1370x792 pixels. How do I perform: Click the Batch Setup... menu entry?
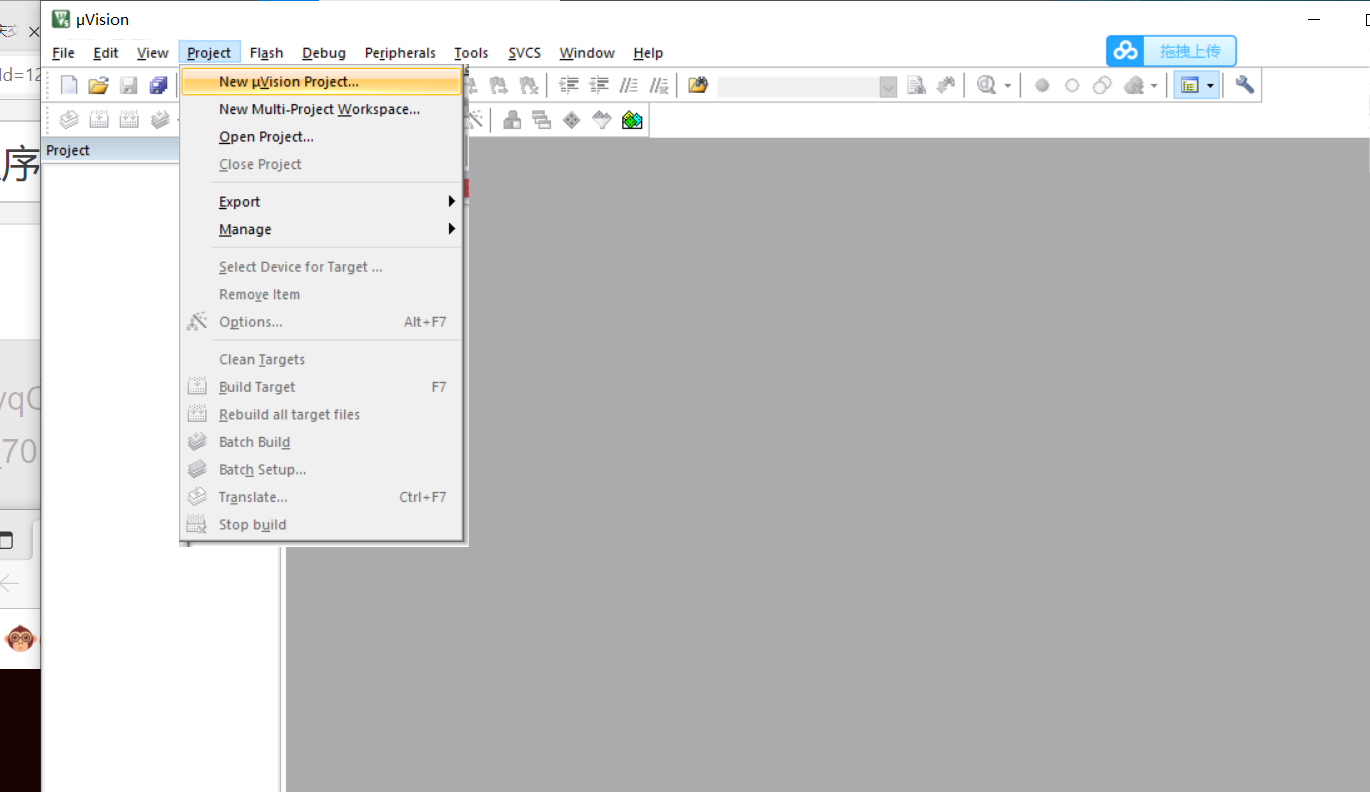coord(321,469)
